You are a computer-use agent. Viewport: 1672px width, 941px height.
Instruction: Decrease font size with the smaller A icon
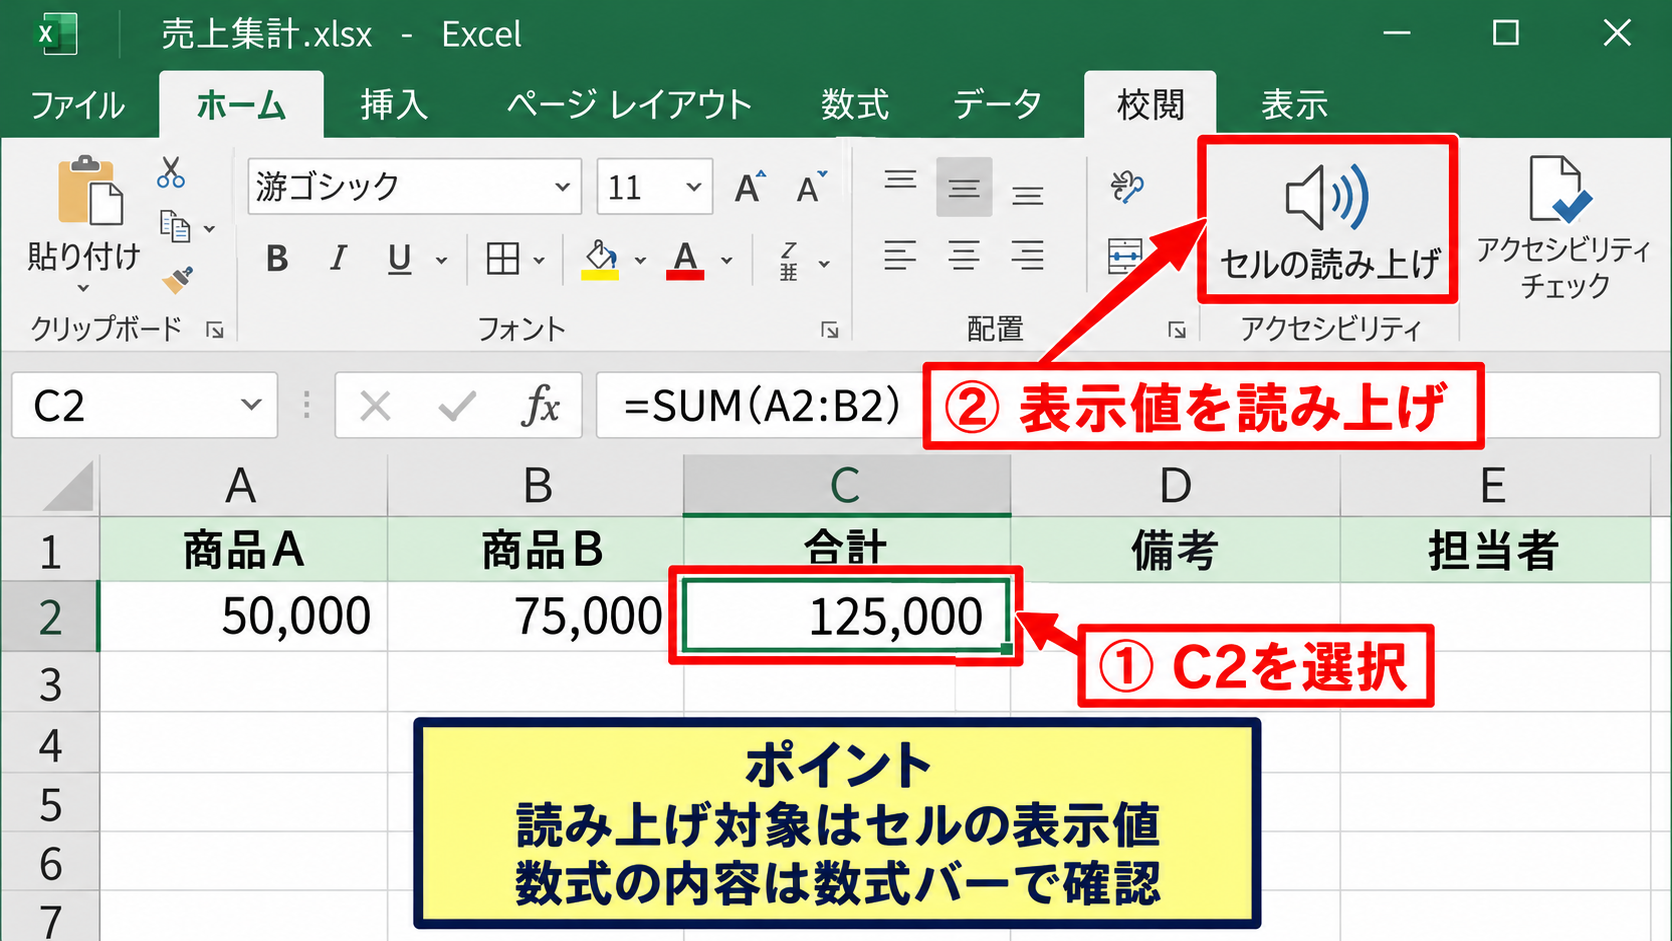pyautogui.click(x=811, y=187)
